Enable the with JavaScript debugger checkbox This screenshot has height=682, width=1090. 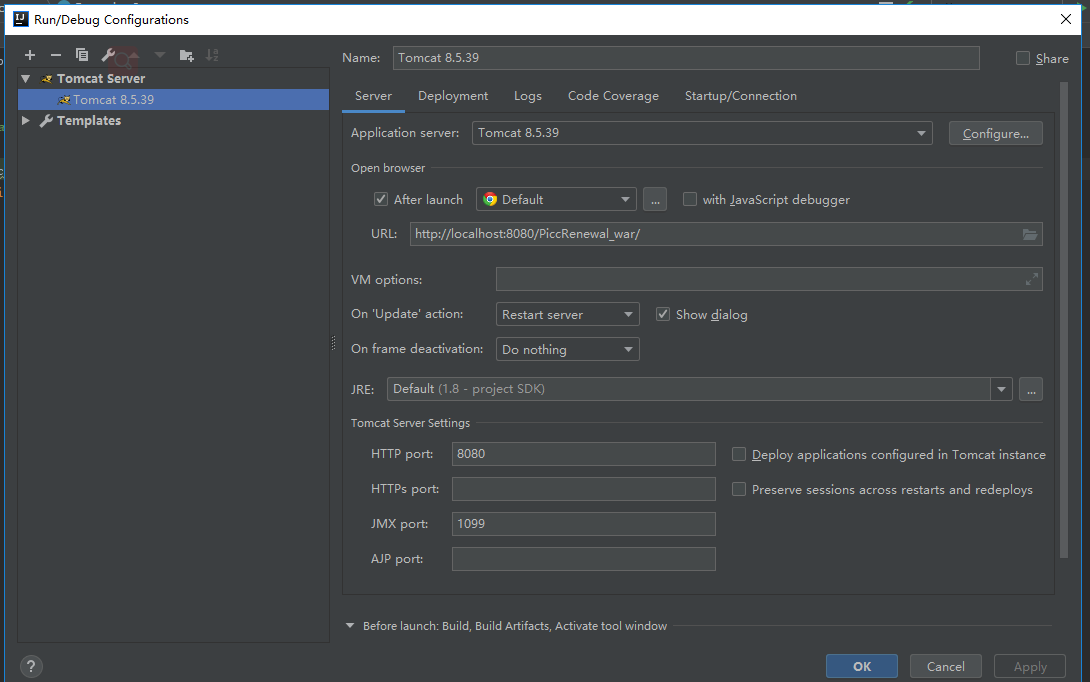pyautogui.click(x=690, y=199)
